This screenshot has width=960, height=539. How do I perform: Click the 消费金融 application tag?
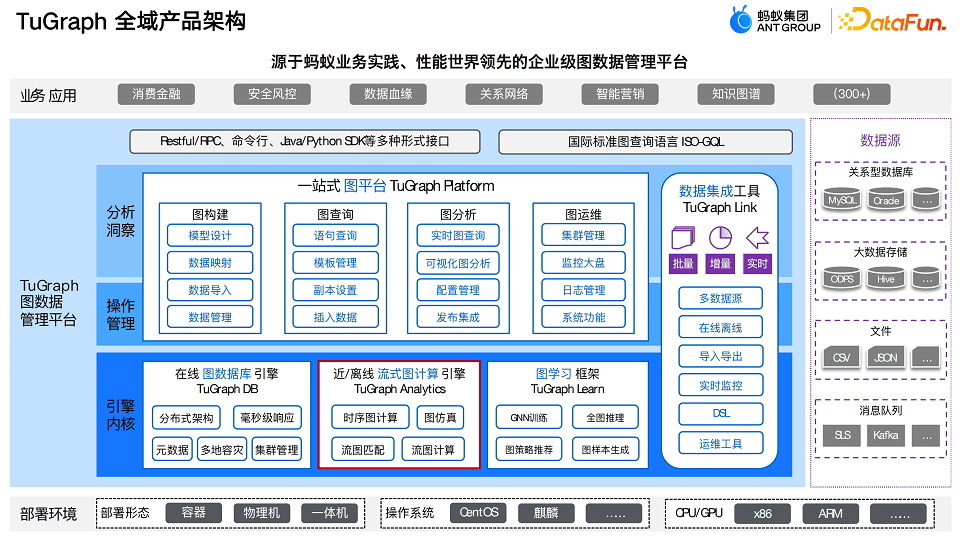tap(157, 94)
